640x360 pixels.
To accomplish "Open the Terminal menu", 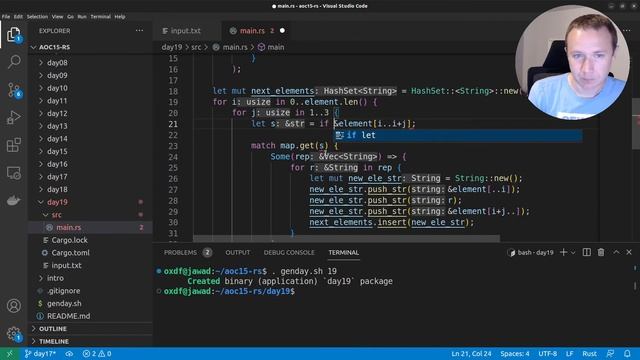I will [x=100, y=17].
